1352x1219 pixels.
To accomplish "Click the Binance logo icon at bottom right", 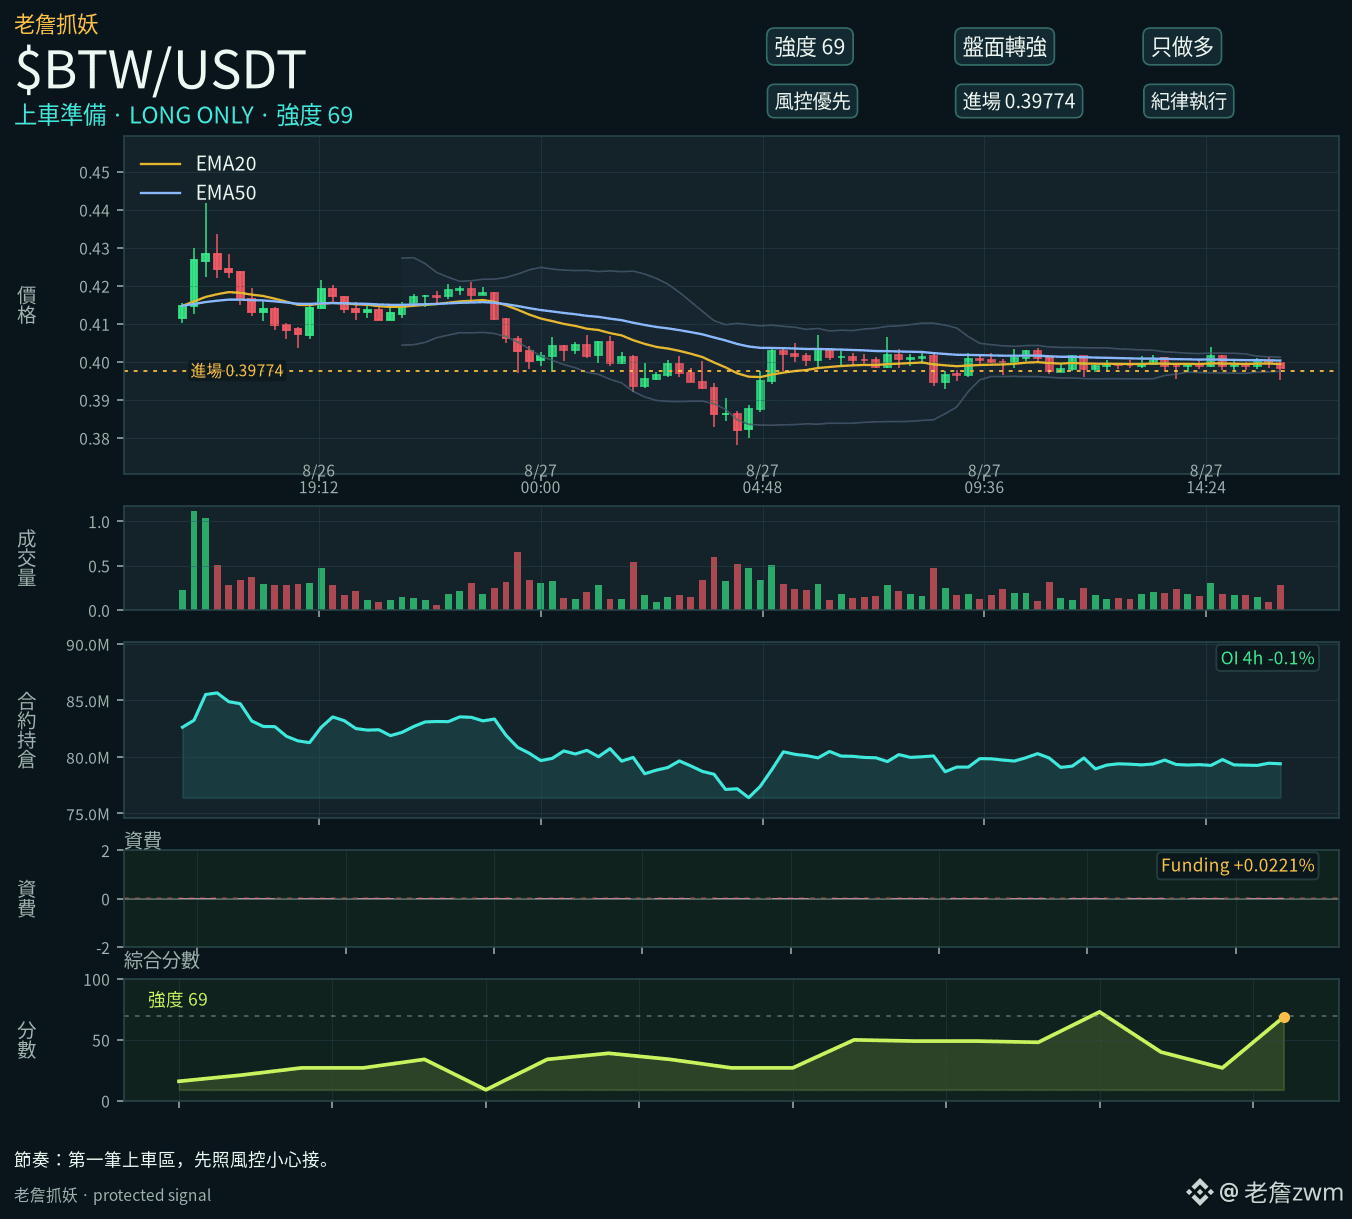I will (x=1199, y=1192).
